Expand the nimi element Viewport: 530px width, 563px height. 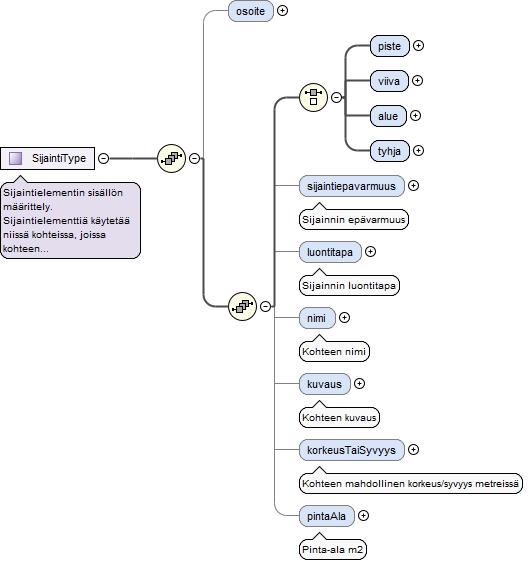coord(344,318)
